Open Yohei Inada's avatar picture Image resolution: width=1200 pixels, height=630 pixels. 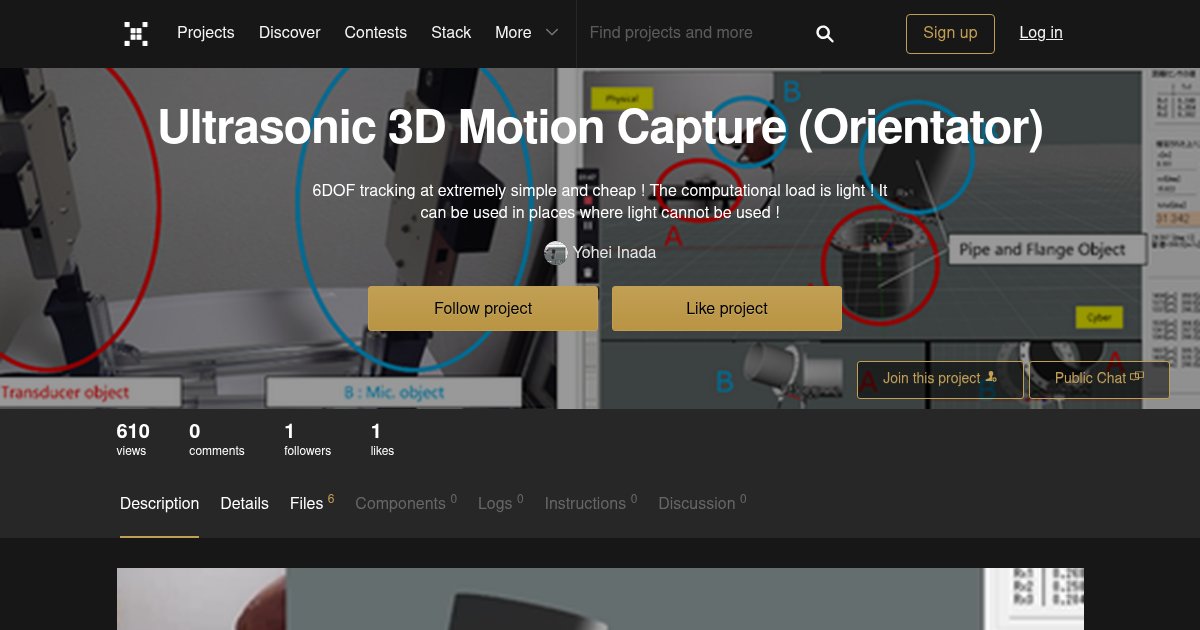[556, 253]
